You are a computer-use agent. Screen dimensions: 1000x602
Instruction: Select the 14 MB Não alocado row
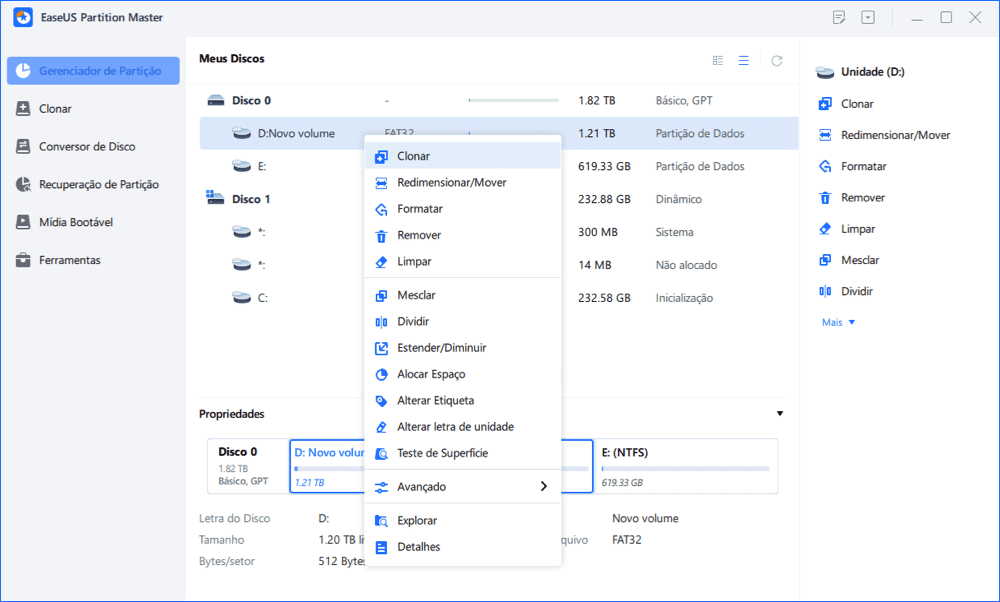click(499, 265)
